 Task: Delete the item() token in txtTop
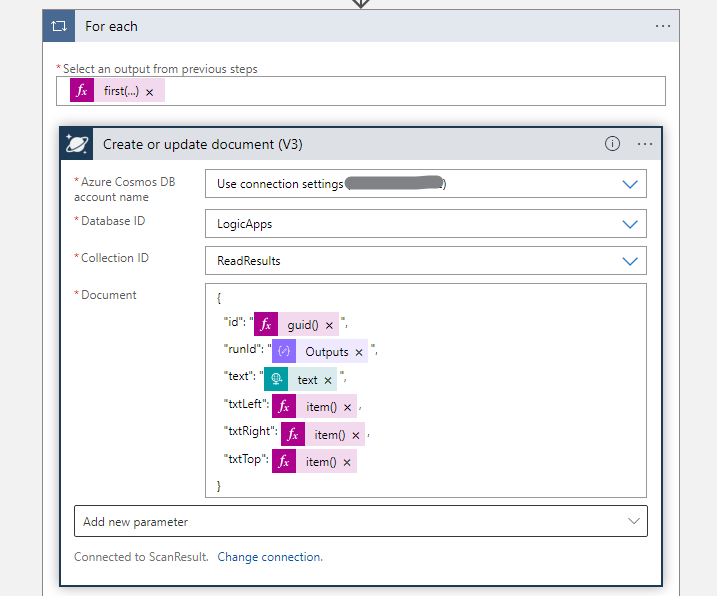[x=347, y=462]
